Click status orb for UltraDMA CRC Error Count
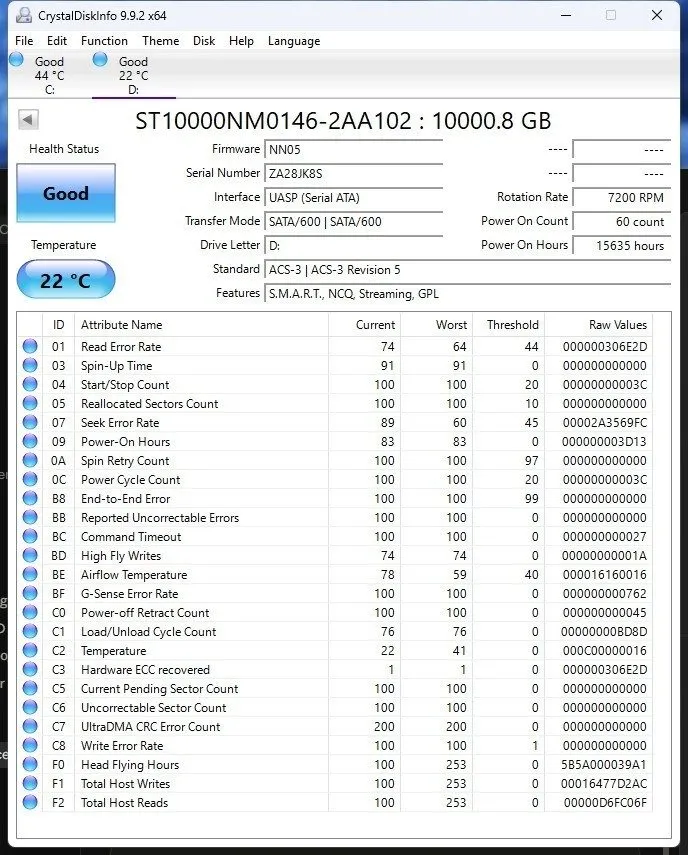Viewport: 688px width, 855px height. pyautogui.click(x=30, y=726)
